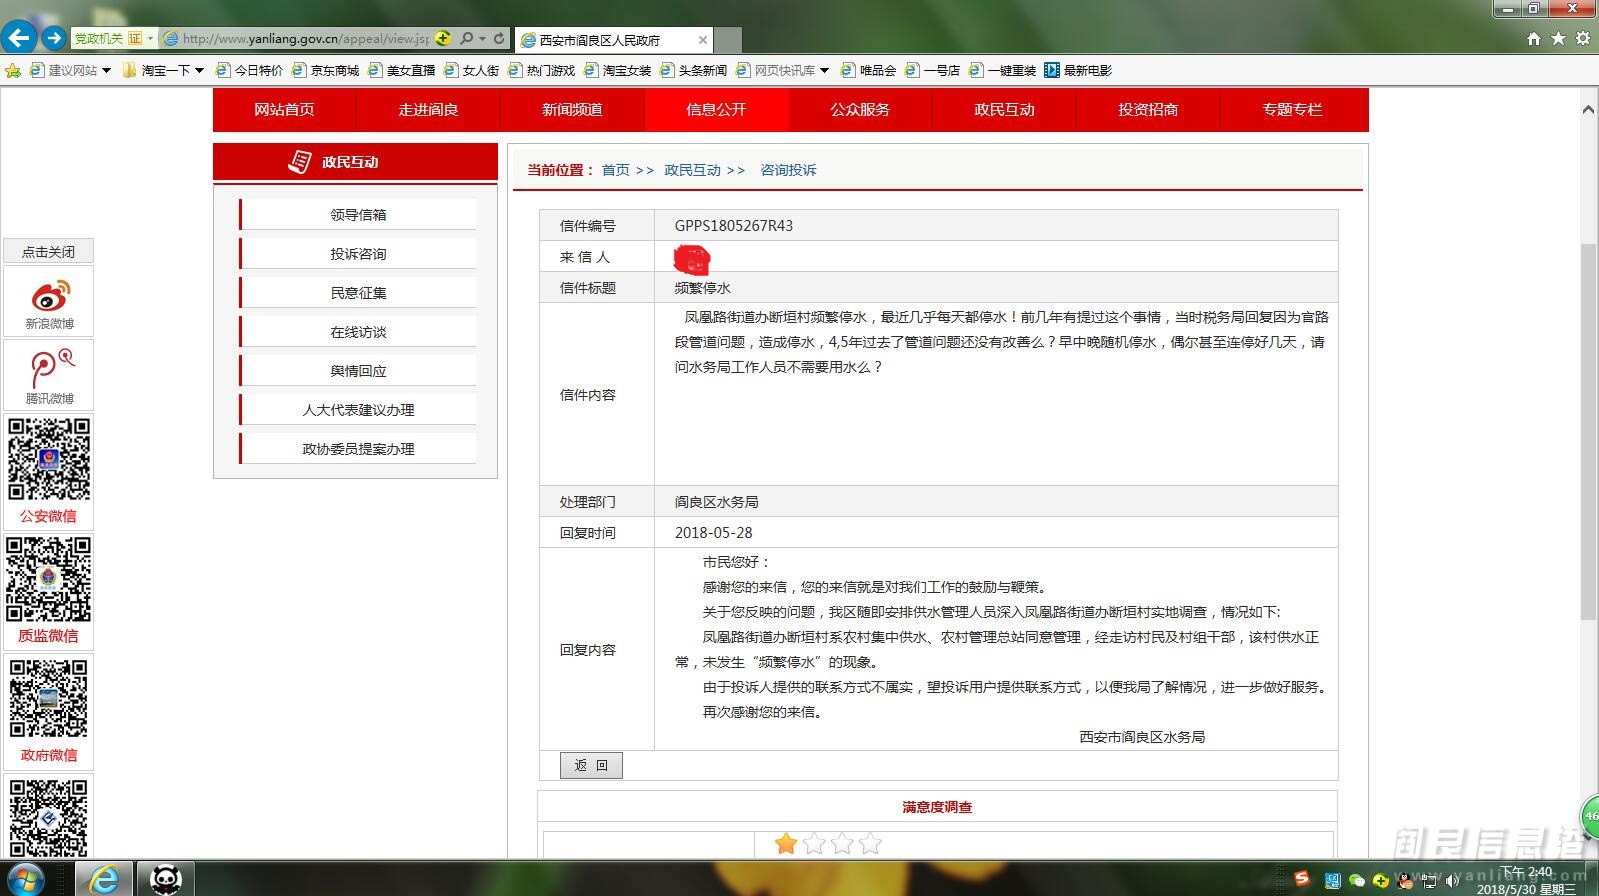Expand the 网页快讯库 dropdown
This screenshot has width=1599, height=896.
[824, 70]
